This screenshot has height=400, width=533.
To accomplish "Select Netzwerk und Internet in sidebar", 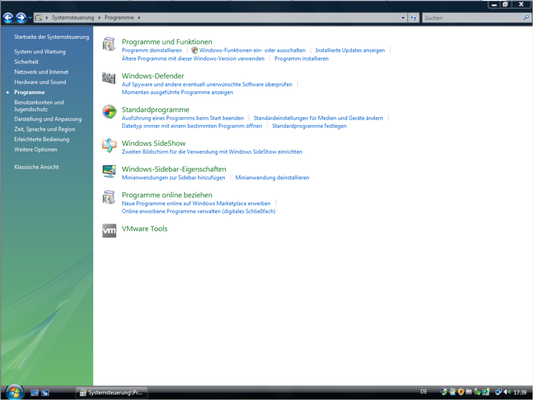I will coord(41,72).
